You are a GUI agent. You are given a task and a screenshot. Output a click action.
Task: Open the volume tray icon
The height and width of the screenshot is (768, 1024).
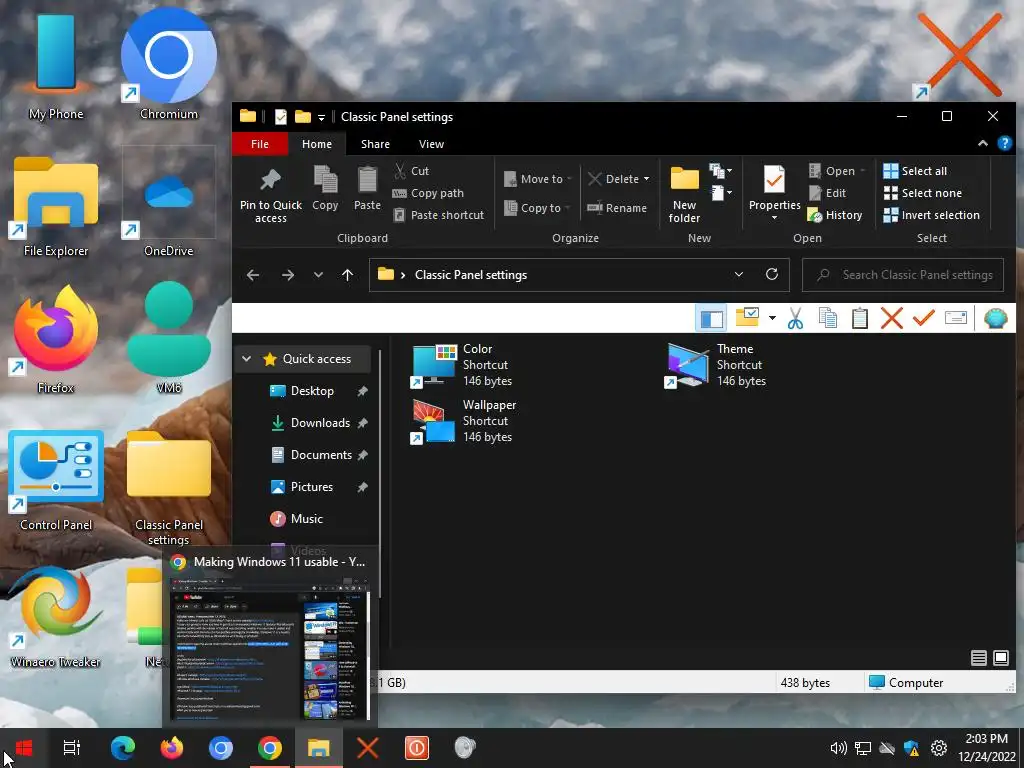click(838, 748)
